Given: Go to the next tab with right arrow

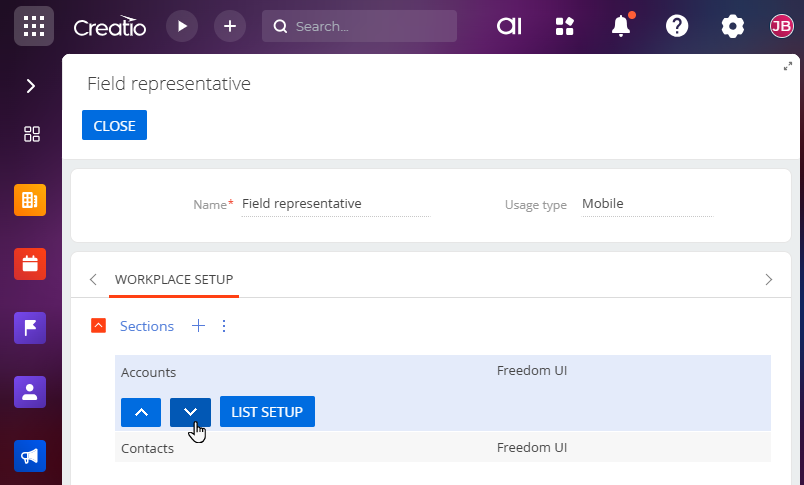Looking at the screenshot, I should point(769,279).
